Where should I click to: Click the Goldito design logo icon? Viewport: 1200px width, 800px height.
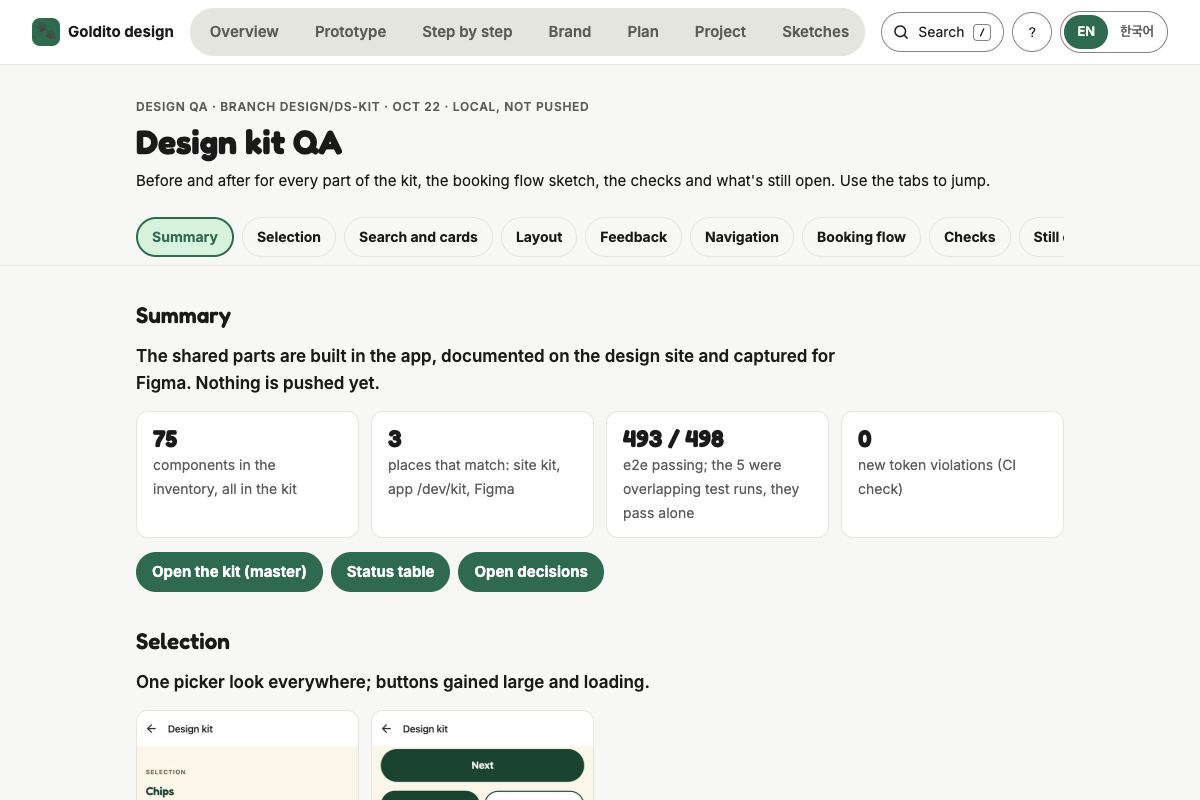pyautogui.click(x=46, y=32)
